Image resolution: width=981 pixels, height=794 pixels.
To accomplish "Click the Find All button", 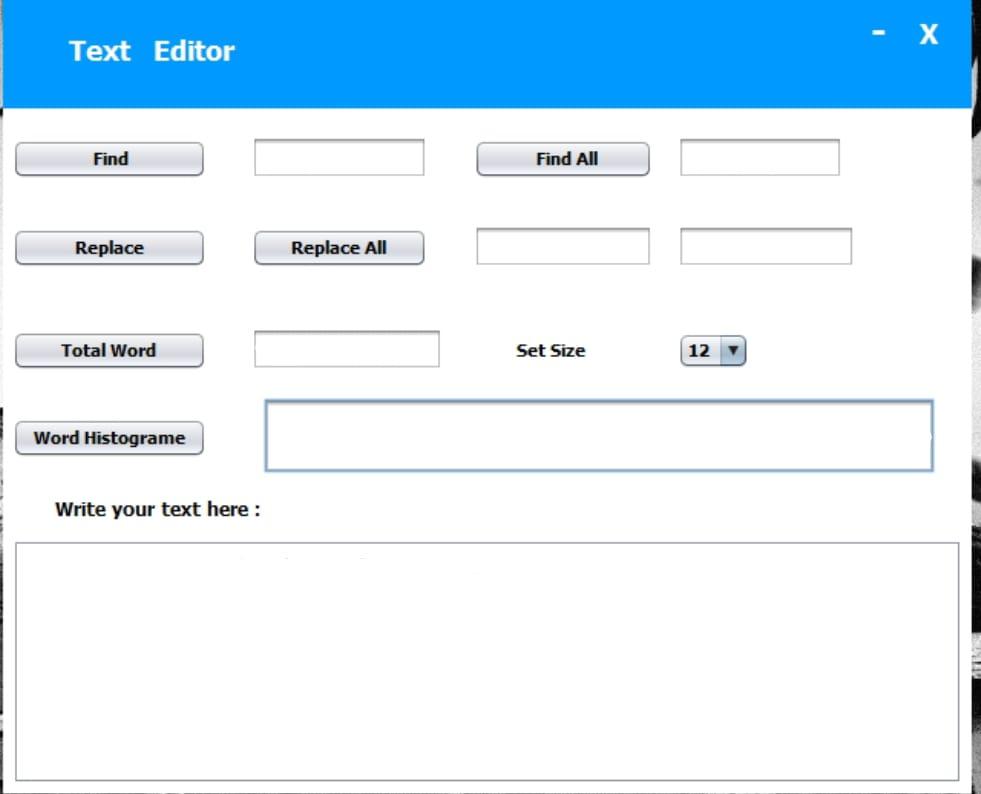I will click(562, 158).
